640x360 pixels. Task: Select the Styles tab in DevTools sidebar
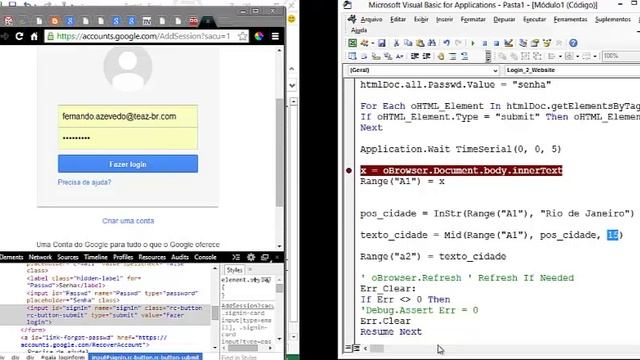pos(234,270)
